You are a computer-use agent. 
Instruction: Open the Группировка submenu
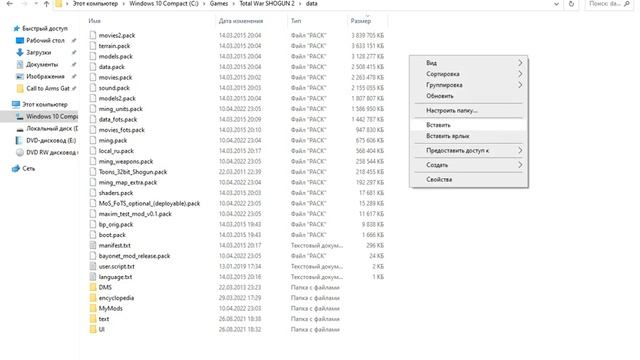coord(469,85)
